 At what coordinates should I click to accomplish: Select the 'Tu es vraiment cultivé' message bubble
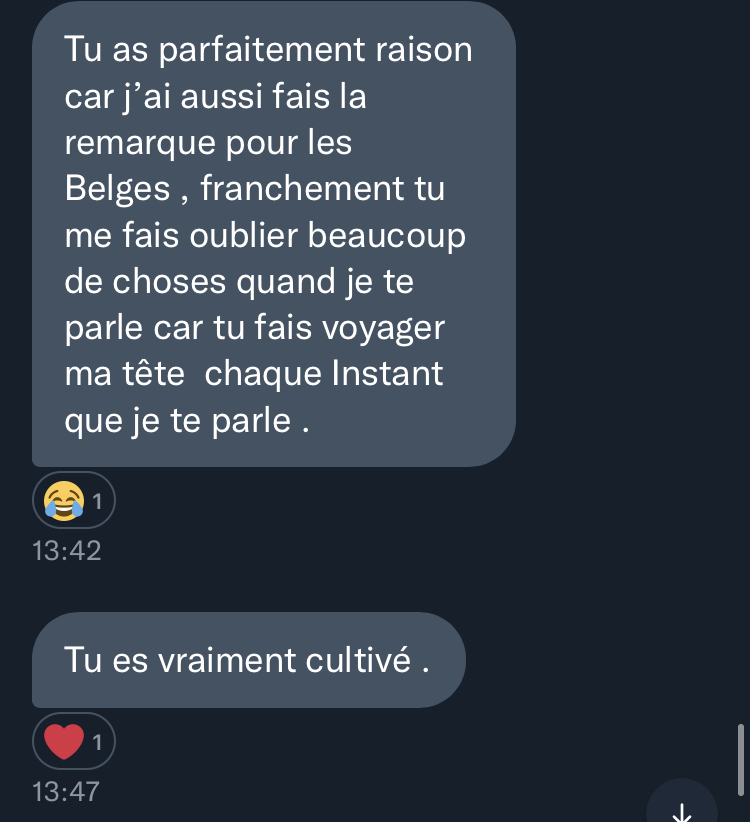click(248, 659)
